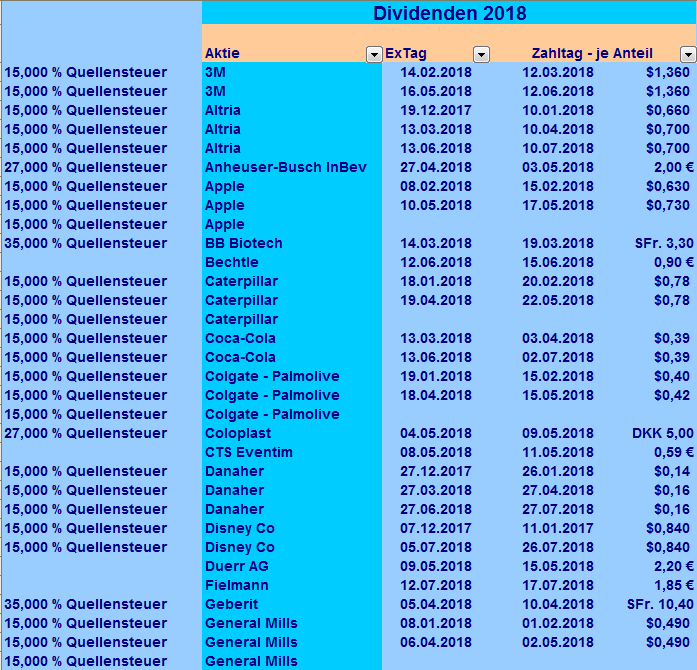Click the ExTag date 18.01.2018
The width and height of the screenshot is (697, 670).
[436, 281]
